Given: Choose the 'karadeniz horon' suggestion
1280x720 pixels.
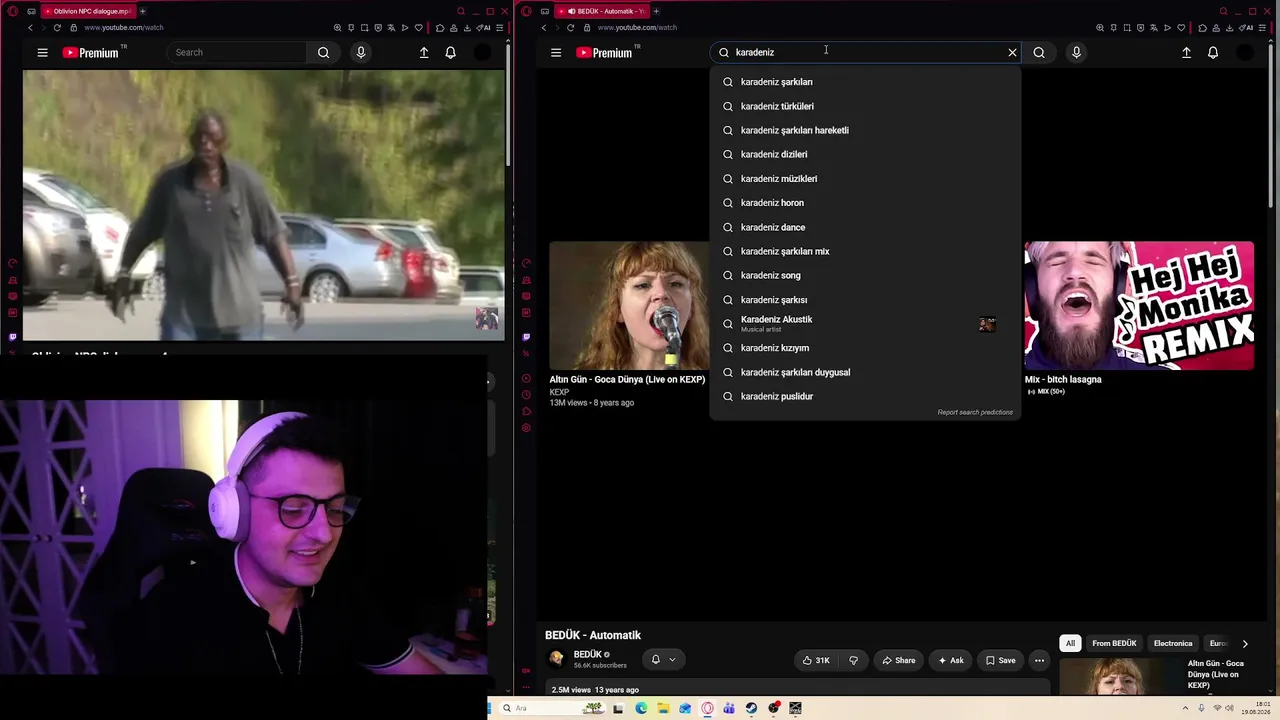Looking at the screenshot, I should point(866,203).
